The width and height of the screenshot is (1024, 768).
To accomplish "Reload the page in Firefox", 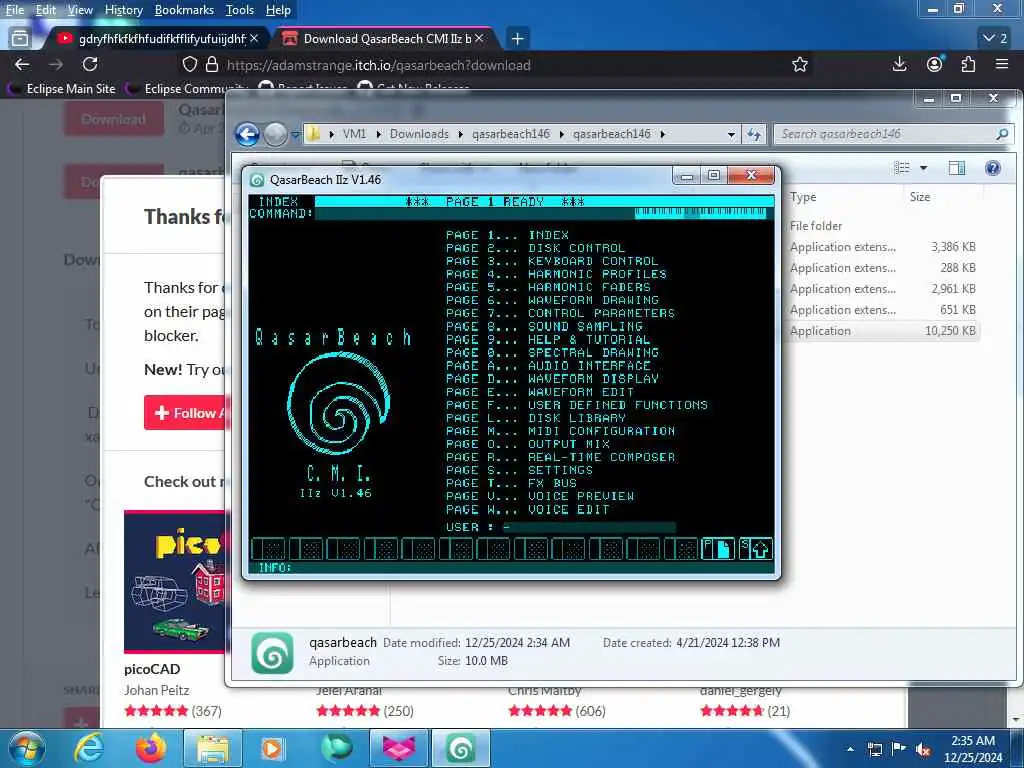I will (x=90, y=64).
